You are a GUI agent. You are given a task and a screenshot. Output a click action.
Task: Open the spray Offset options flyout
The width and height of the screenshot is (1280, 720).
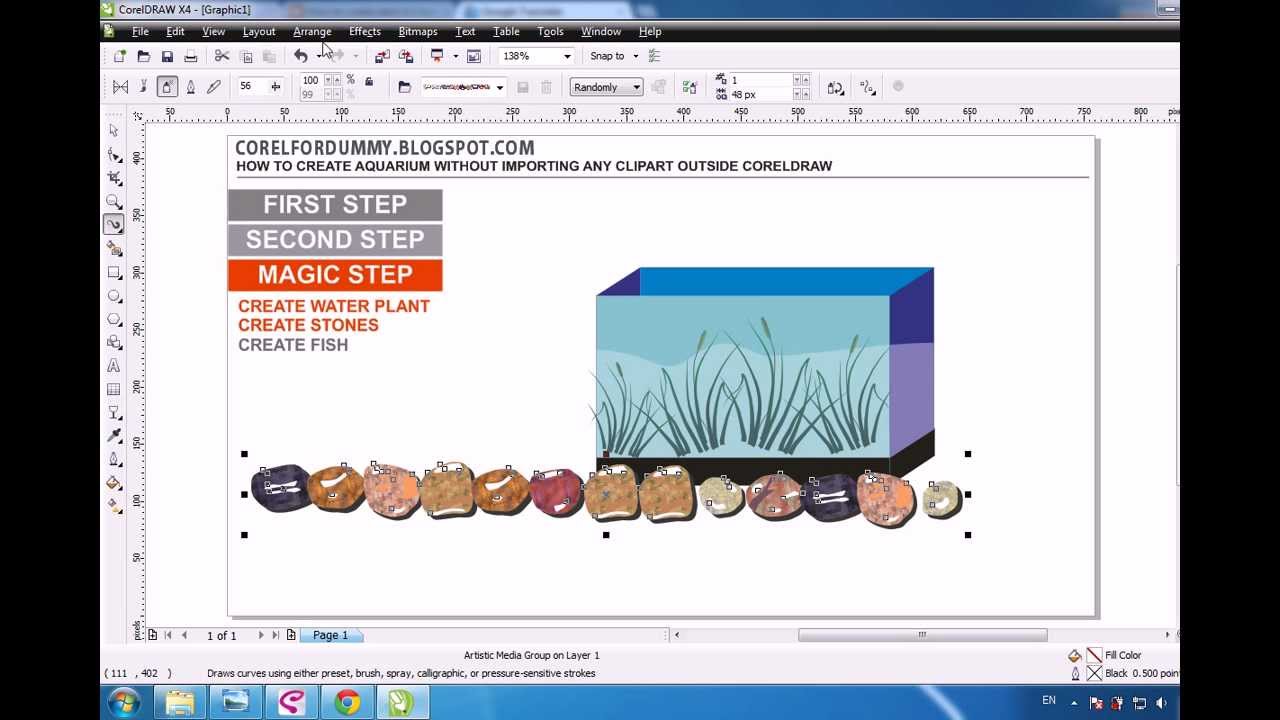(867, 87)
